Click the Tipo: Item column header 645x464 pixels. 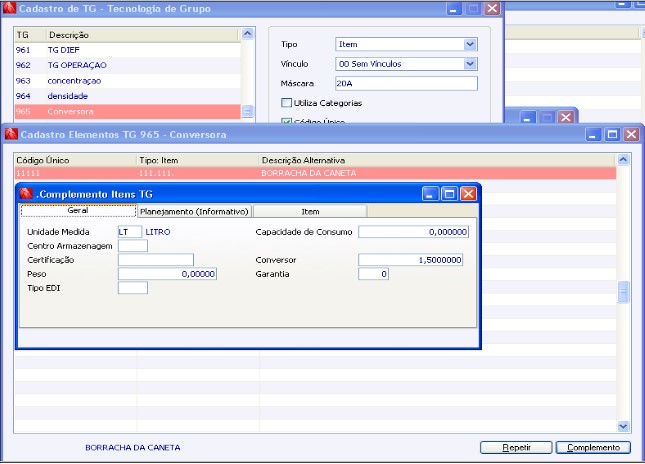198,160
